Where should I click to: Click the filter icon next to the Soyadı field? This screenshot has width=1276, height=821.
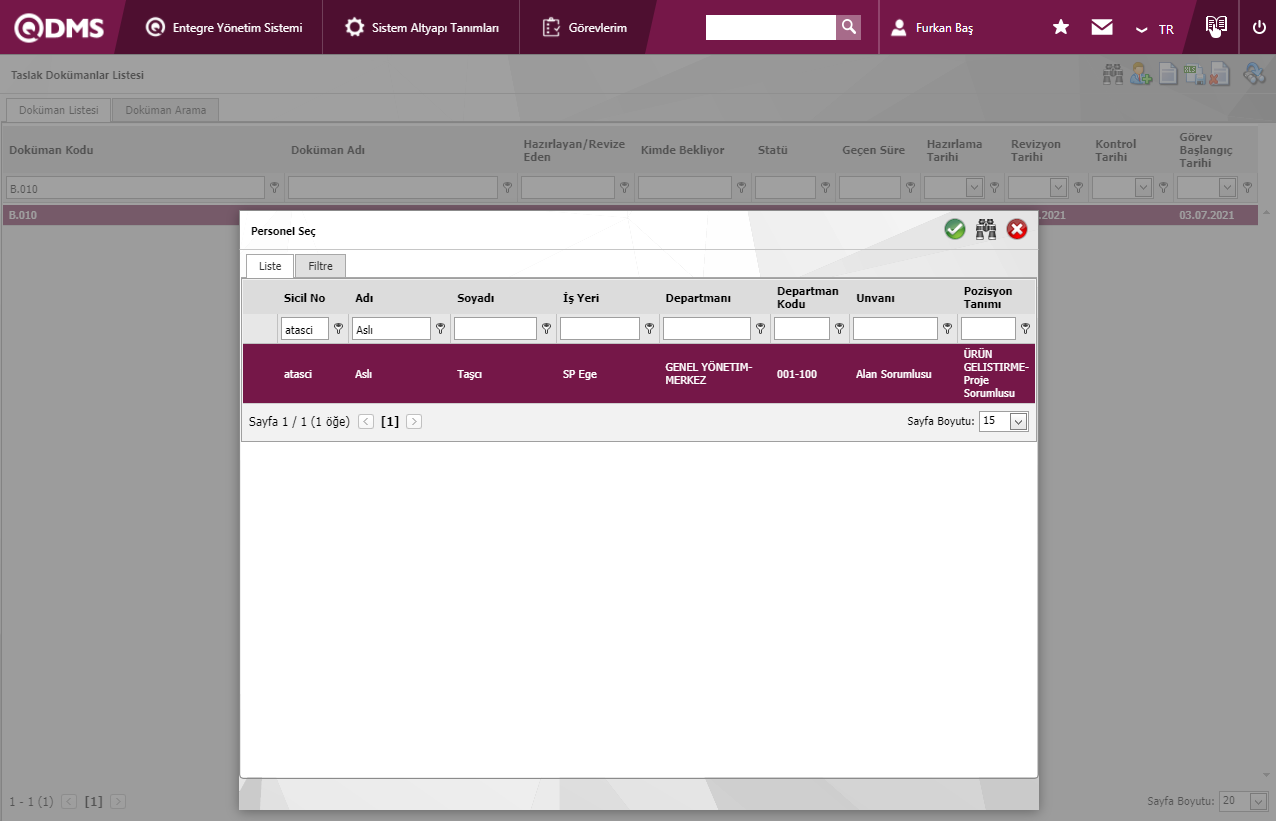[546, 328]
